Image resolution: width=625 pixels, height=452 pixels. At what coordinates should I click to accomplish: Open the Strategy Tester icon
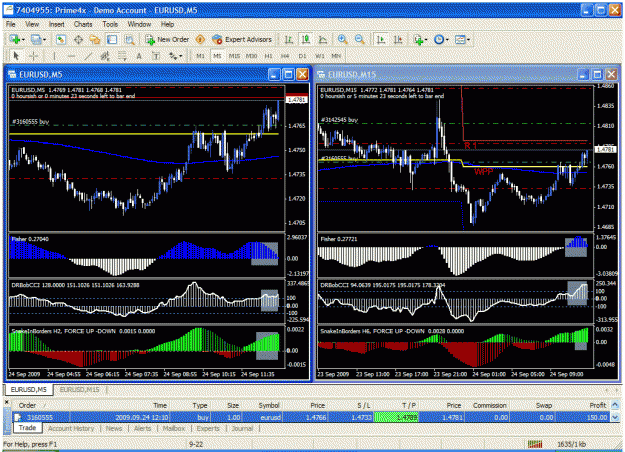[x=130, y=39]
